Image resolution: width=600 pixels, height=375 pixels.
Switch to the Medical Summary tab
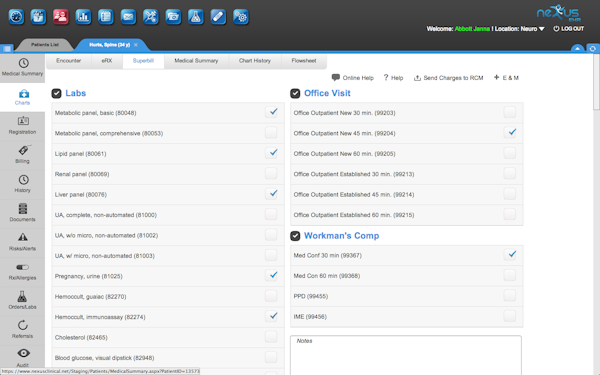196,61
